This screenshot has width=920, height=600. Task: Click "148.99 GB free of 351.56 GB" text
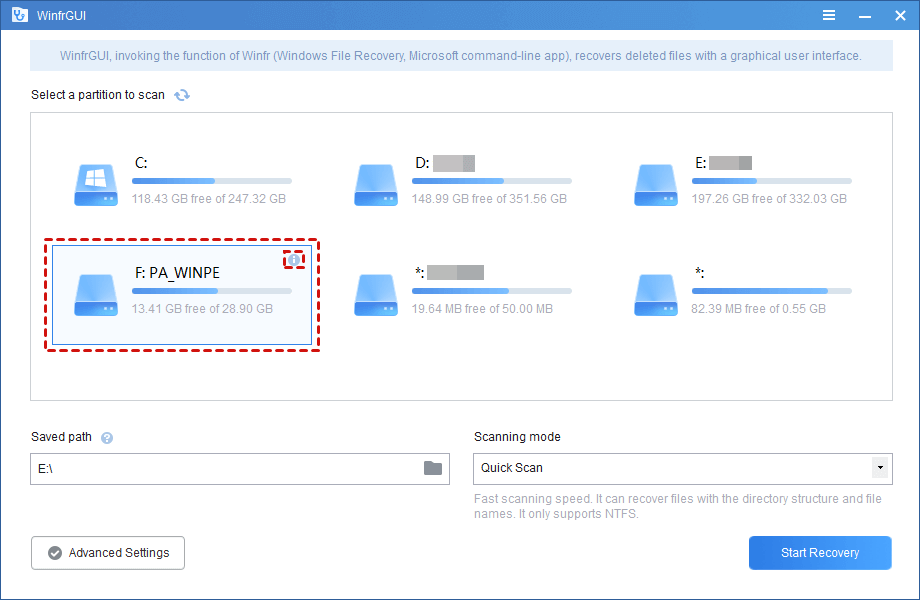pyautogui.click(x=489, y=199)
